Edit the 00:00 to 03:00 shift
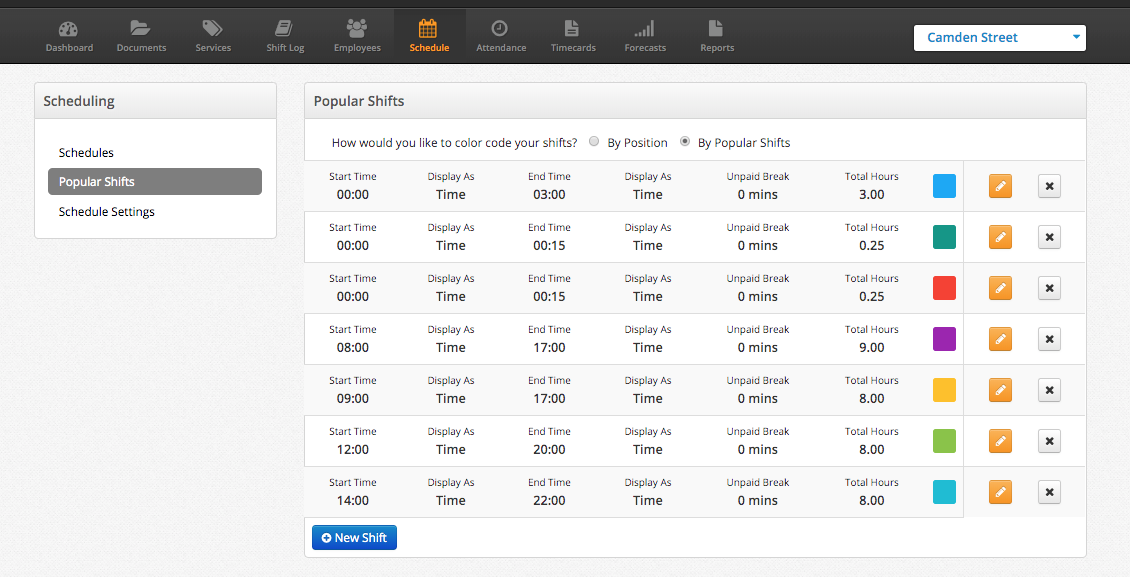The height and width of the screenshot is (577, 1130). [1000, 186]
